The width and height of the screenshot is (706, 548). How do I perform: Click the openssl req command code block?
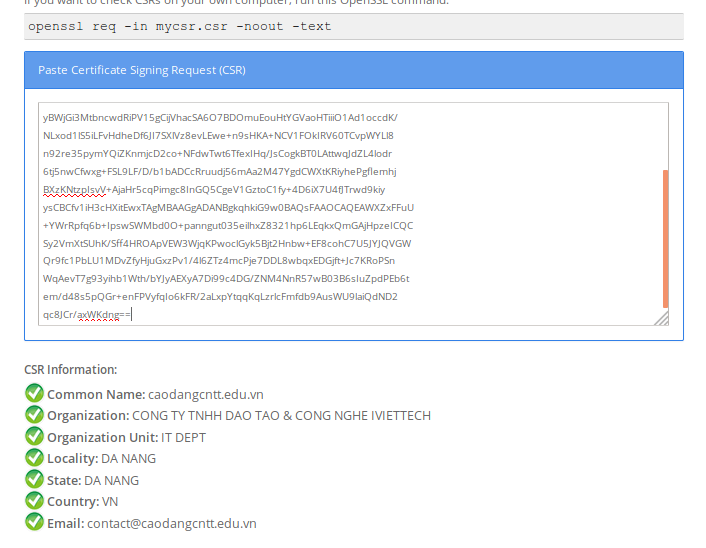pyautogui.click(x=354, y=27)
